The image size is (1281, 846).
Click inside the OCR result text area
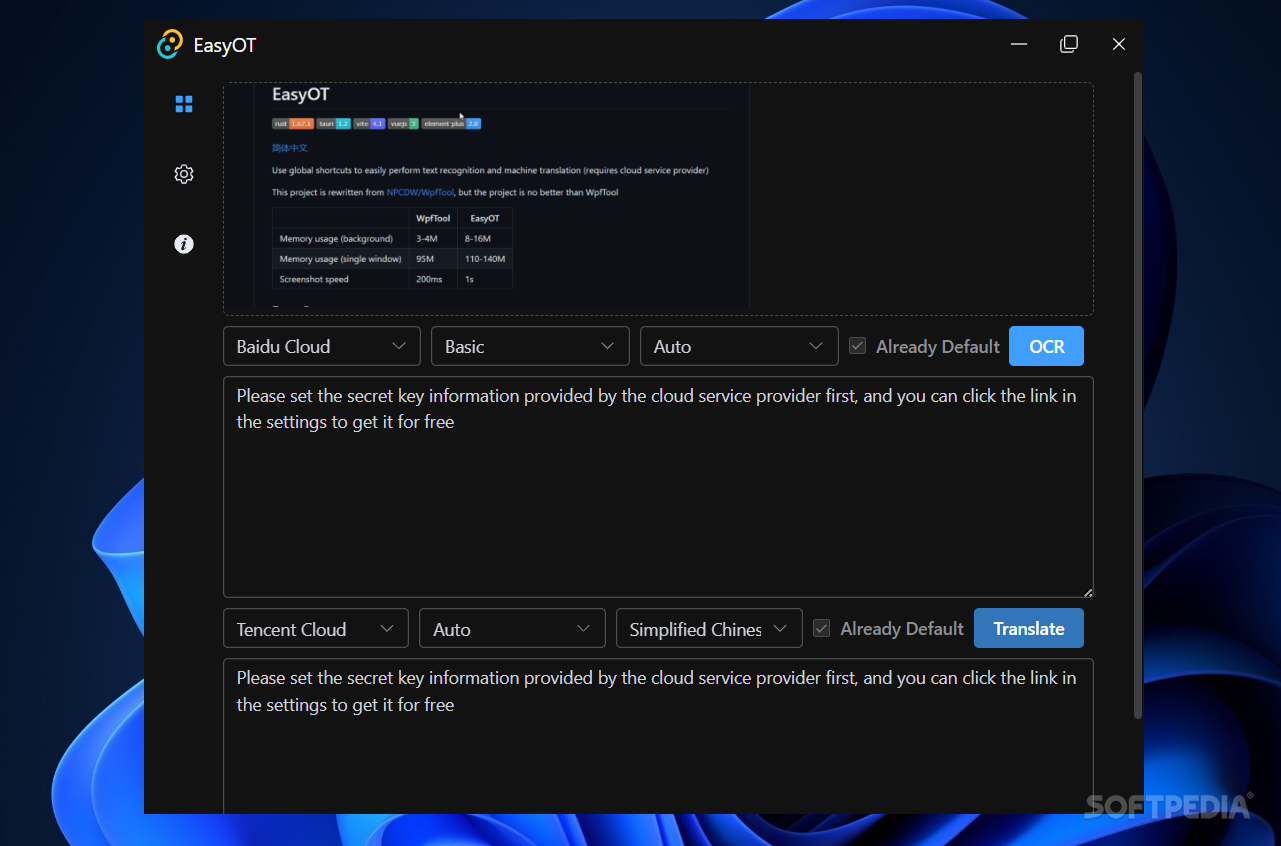tap(658, 487)
